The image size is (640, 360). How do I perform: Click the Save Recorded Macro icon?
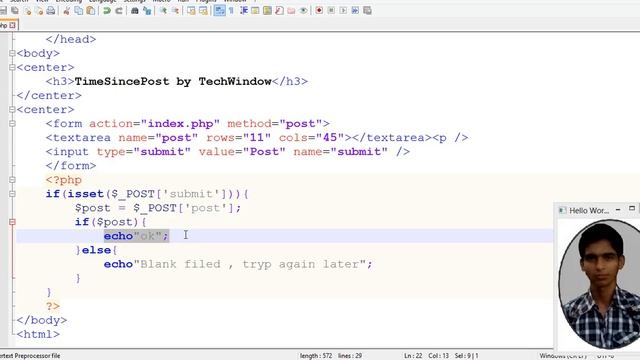[x=367, y=11]
